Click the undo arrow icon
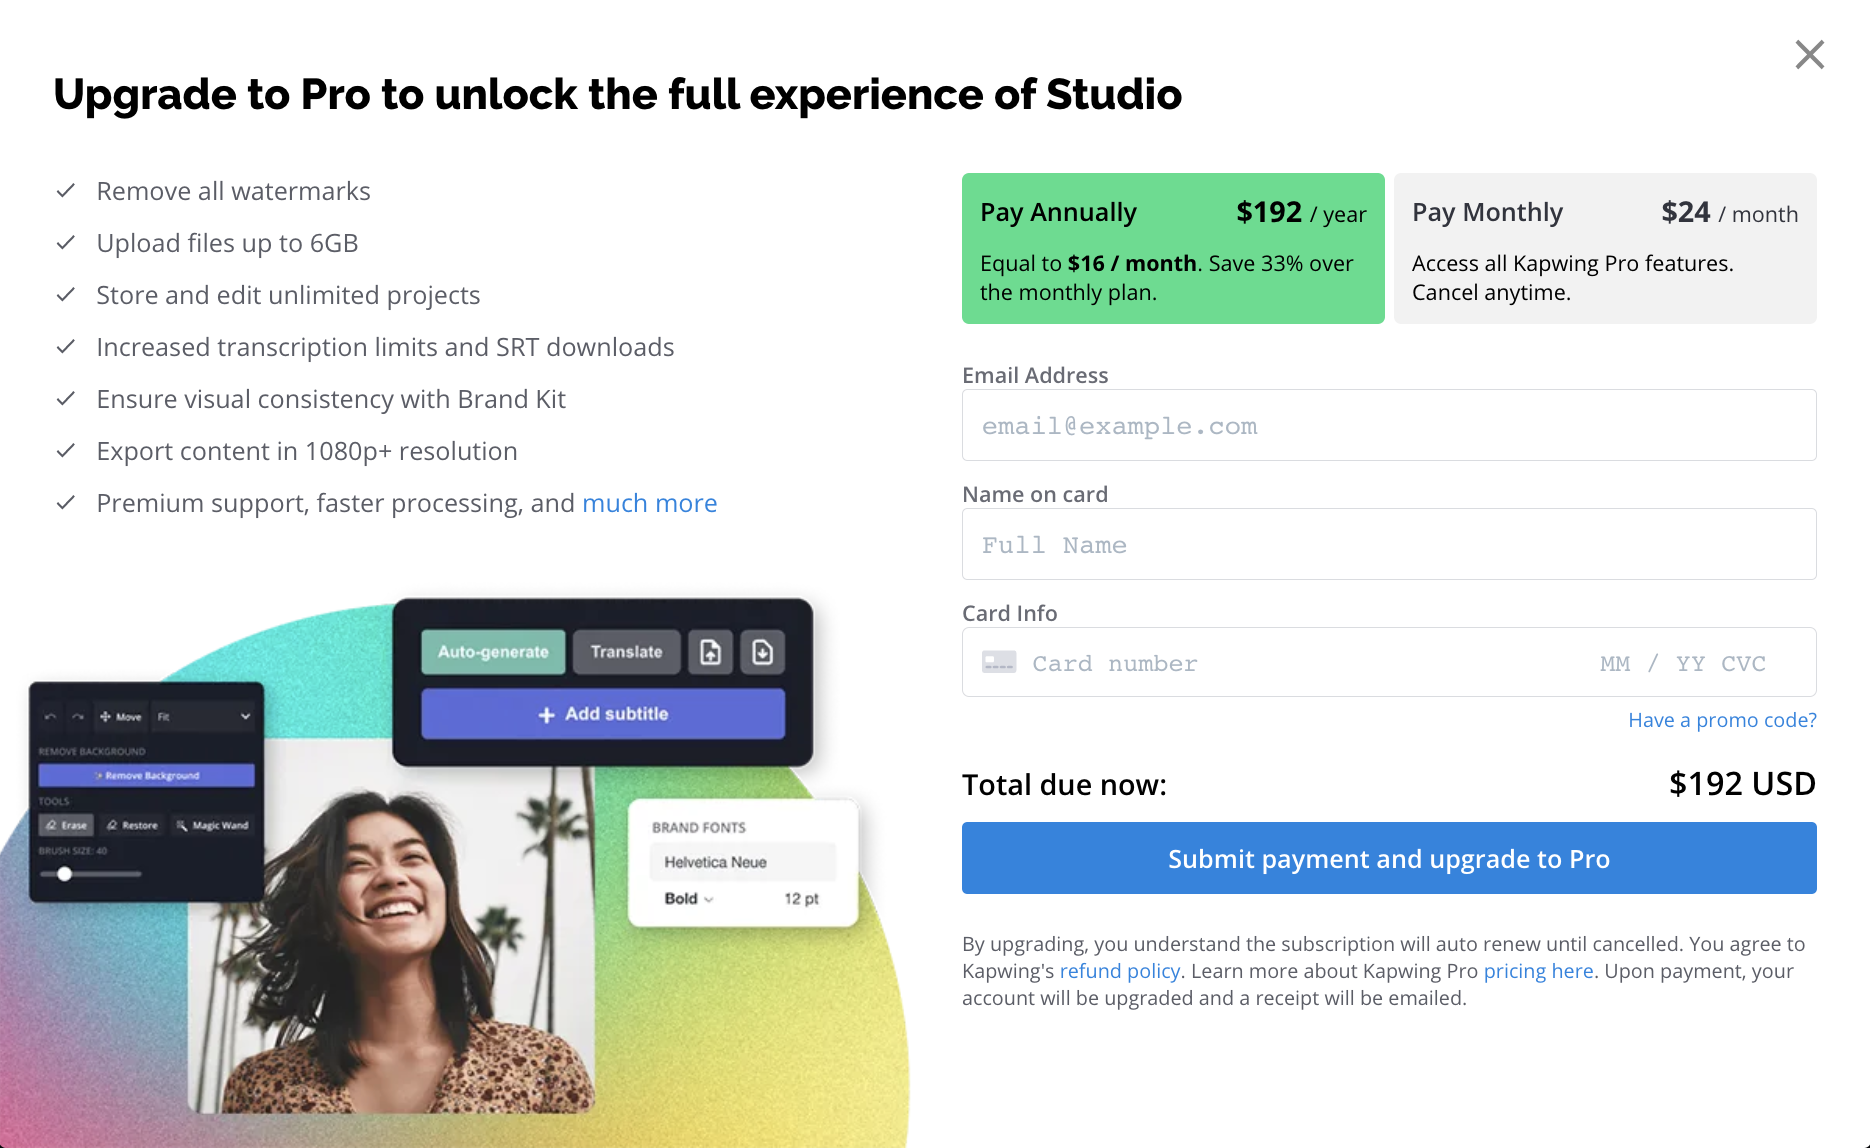This screenshot has height=1148, width=1870. click(x=50, y=717)
